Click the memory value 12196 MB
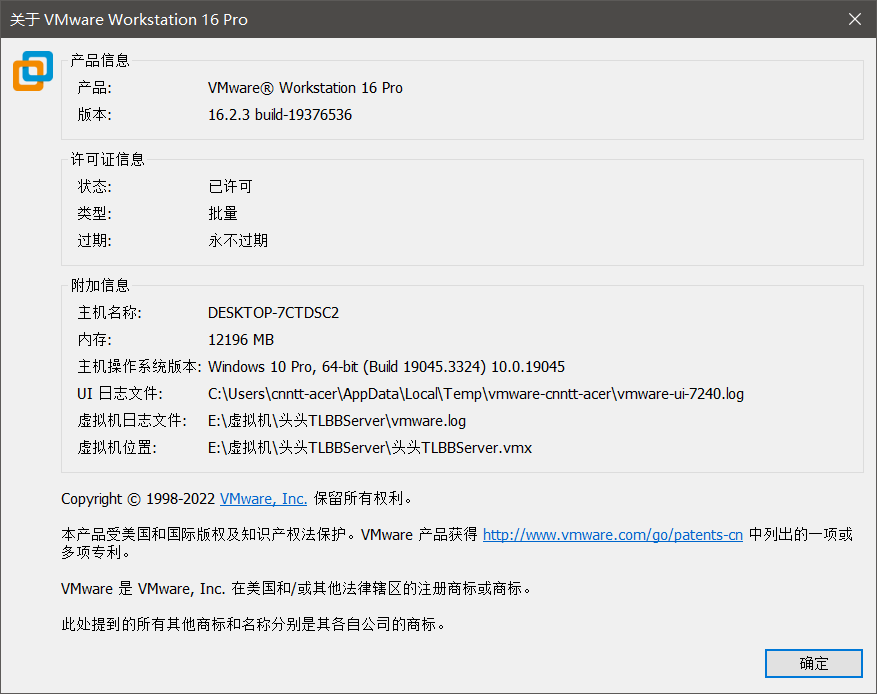The image size is (877, 694). pos(241,339)
